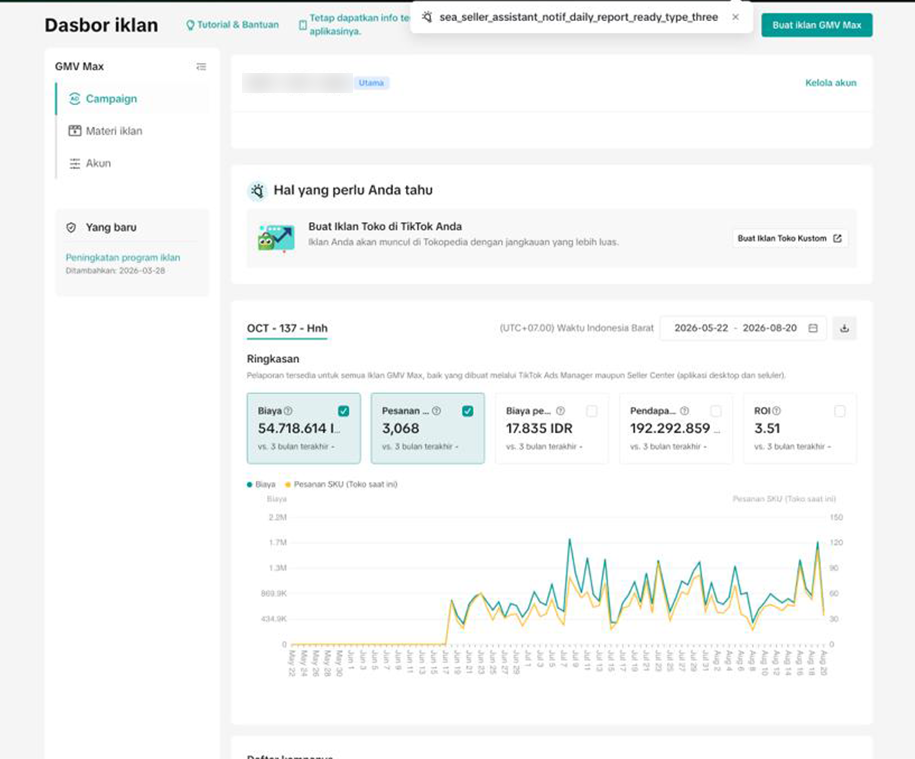Click the info icon beside Pendapa... metric
915x759 pixels.
pyautogui.click(x=684, y=411)
